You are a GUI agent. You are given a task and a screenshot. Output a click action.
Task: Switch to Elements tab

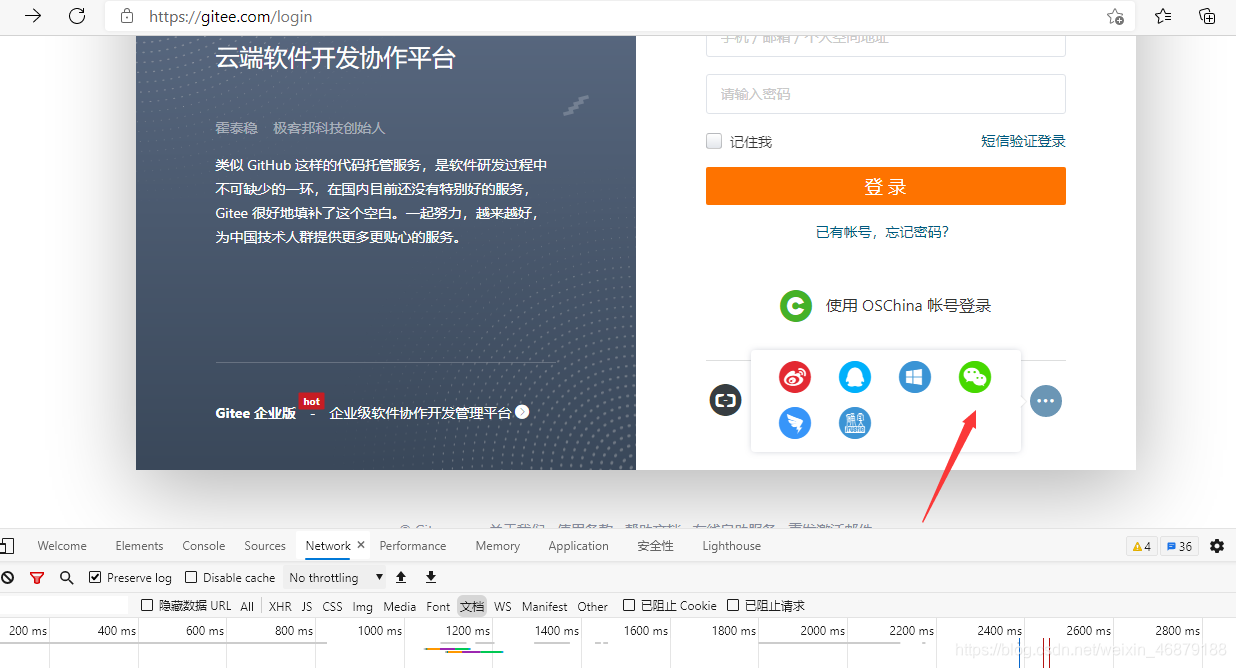139,546
